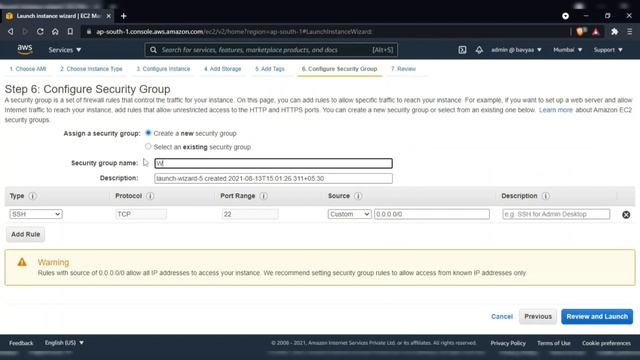The width and height of the screenshot is (640, 360).
Task: Click the info icon next to Type
Action: click(x=33, y=196)
